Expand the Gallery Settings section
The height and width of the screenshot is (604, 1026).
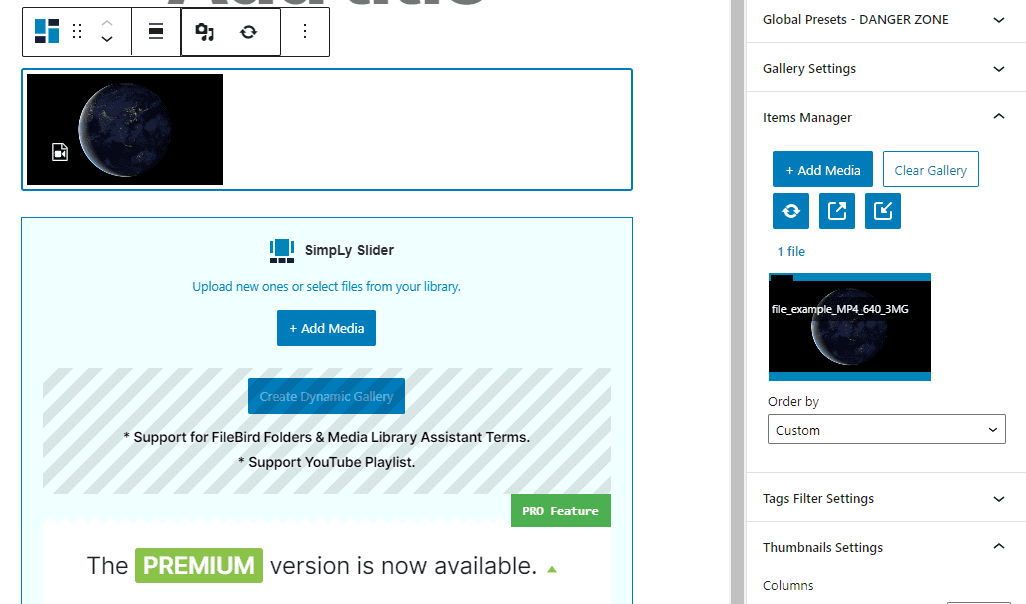[886, 68]
